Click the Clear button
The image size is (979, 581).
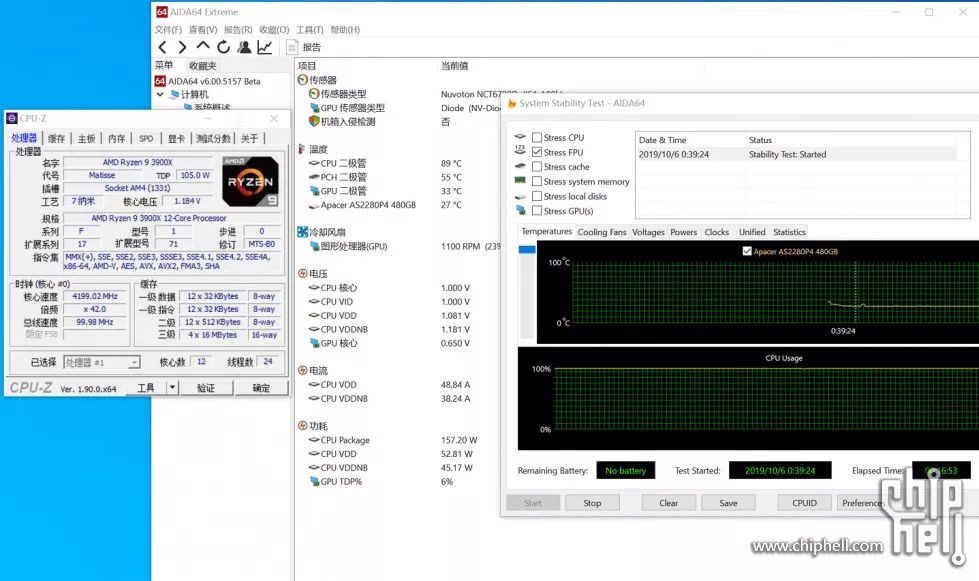668,503
